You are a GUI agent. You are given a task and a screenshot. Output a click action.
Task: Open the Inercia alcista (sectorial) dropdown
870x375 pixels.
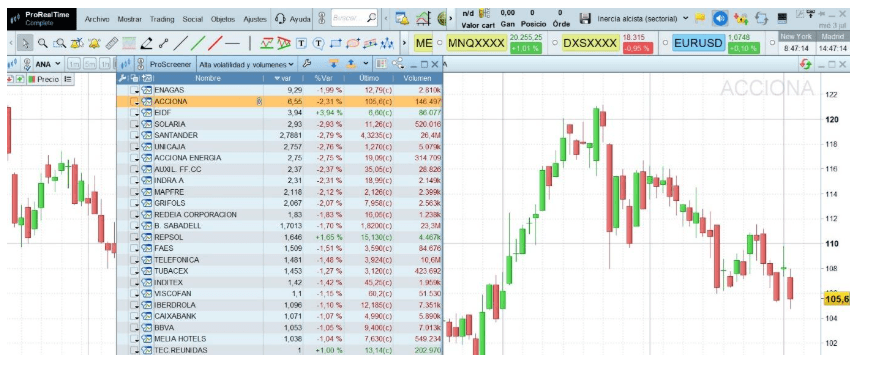tap(643, 18)
